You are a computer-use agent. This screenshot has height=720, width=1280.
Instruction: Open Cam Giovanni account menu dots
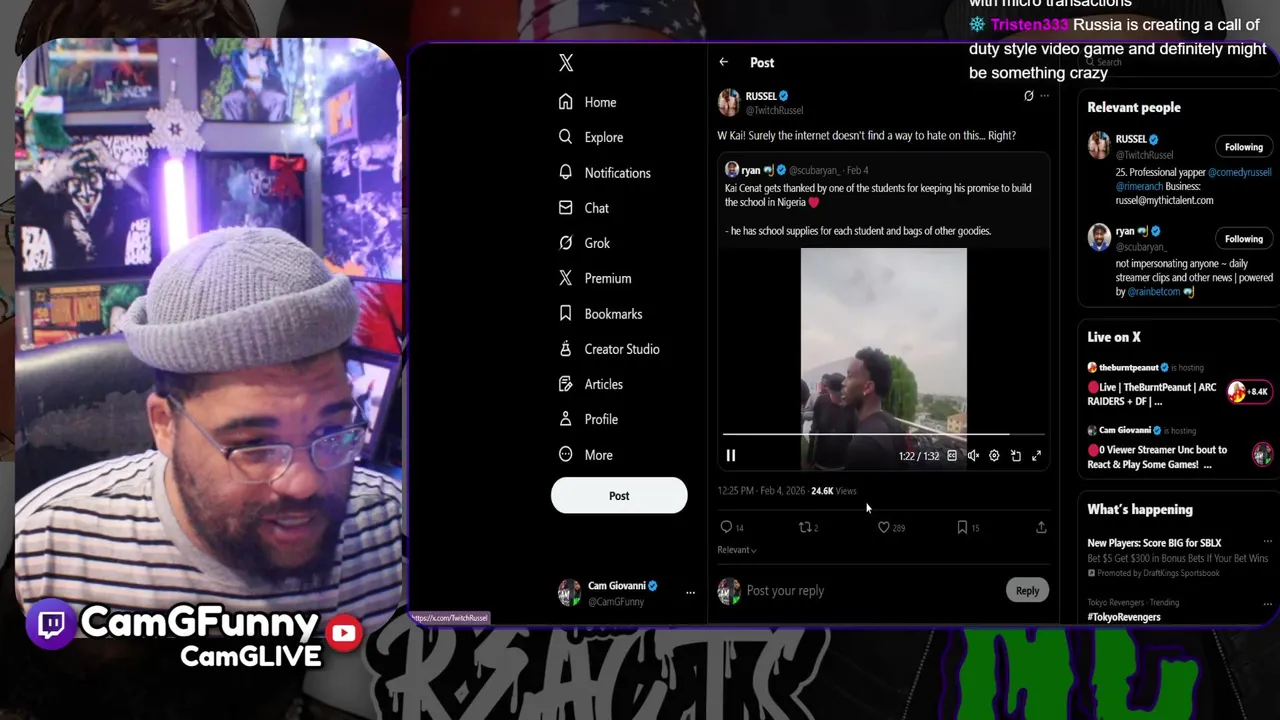coord(690,593)
